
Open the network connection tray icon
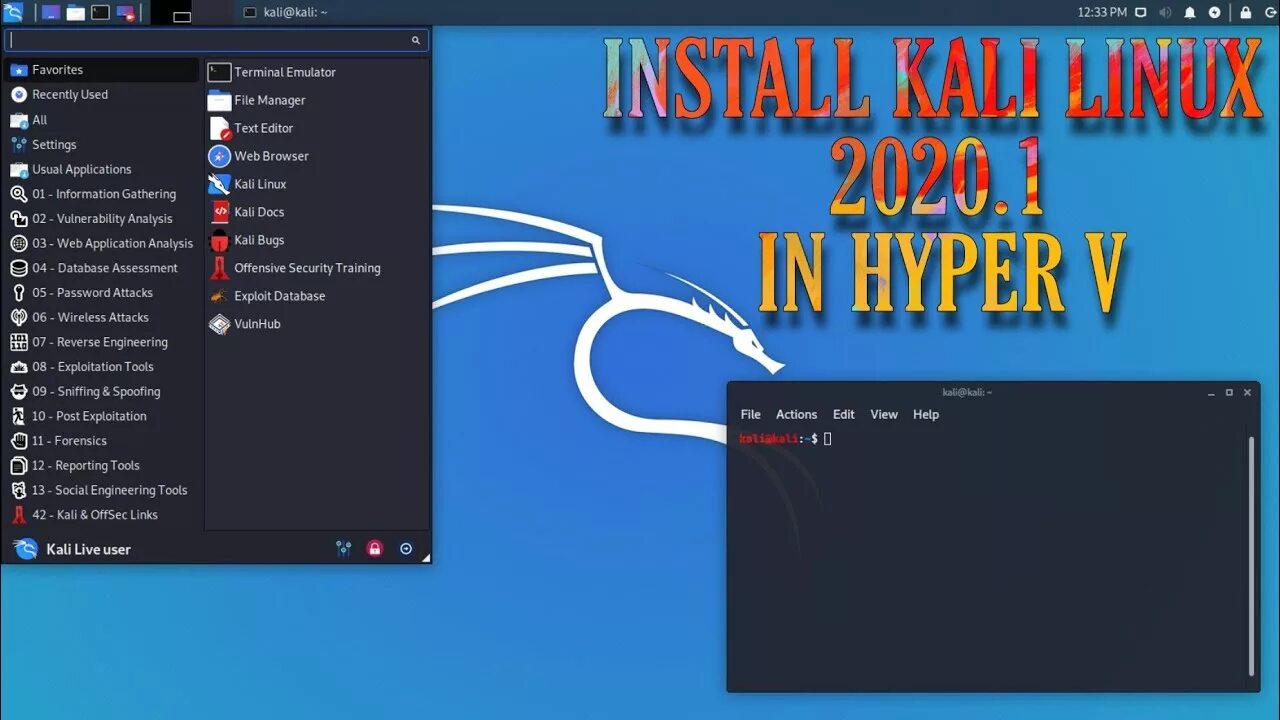(1141, 13)
